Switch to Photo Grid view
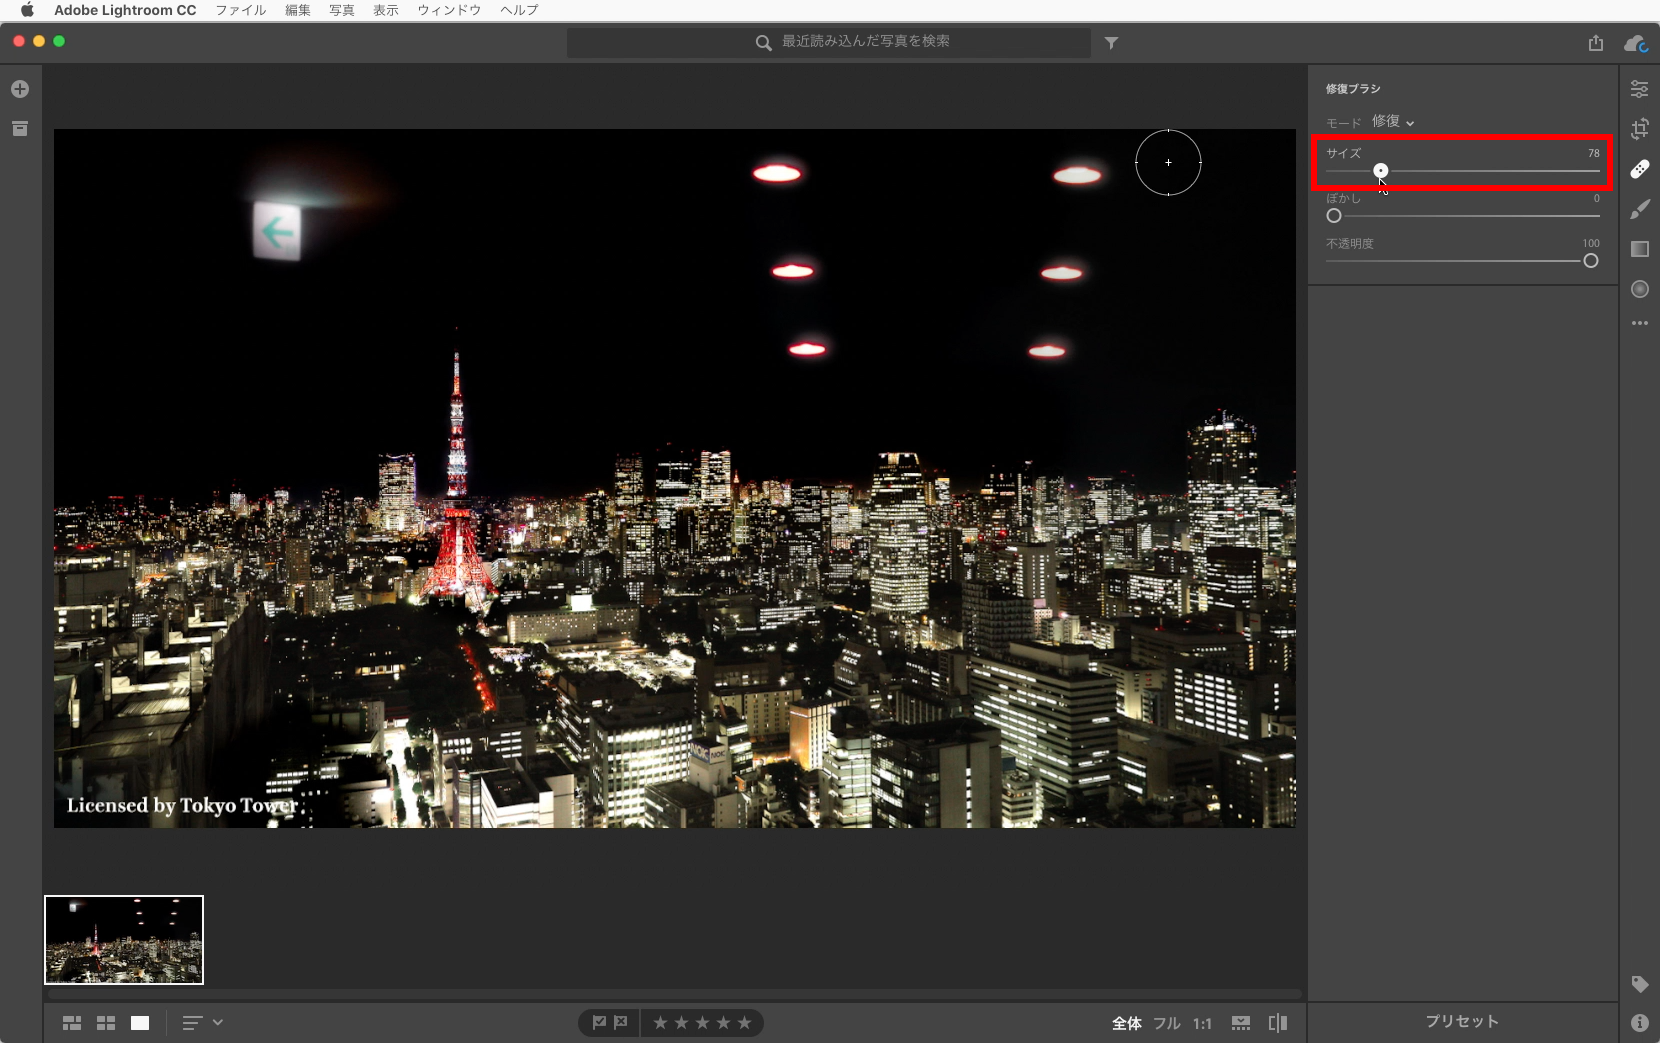 (72, 1023)
